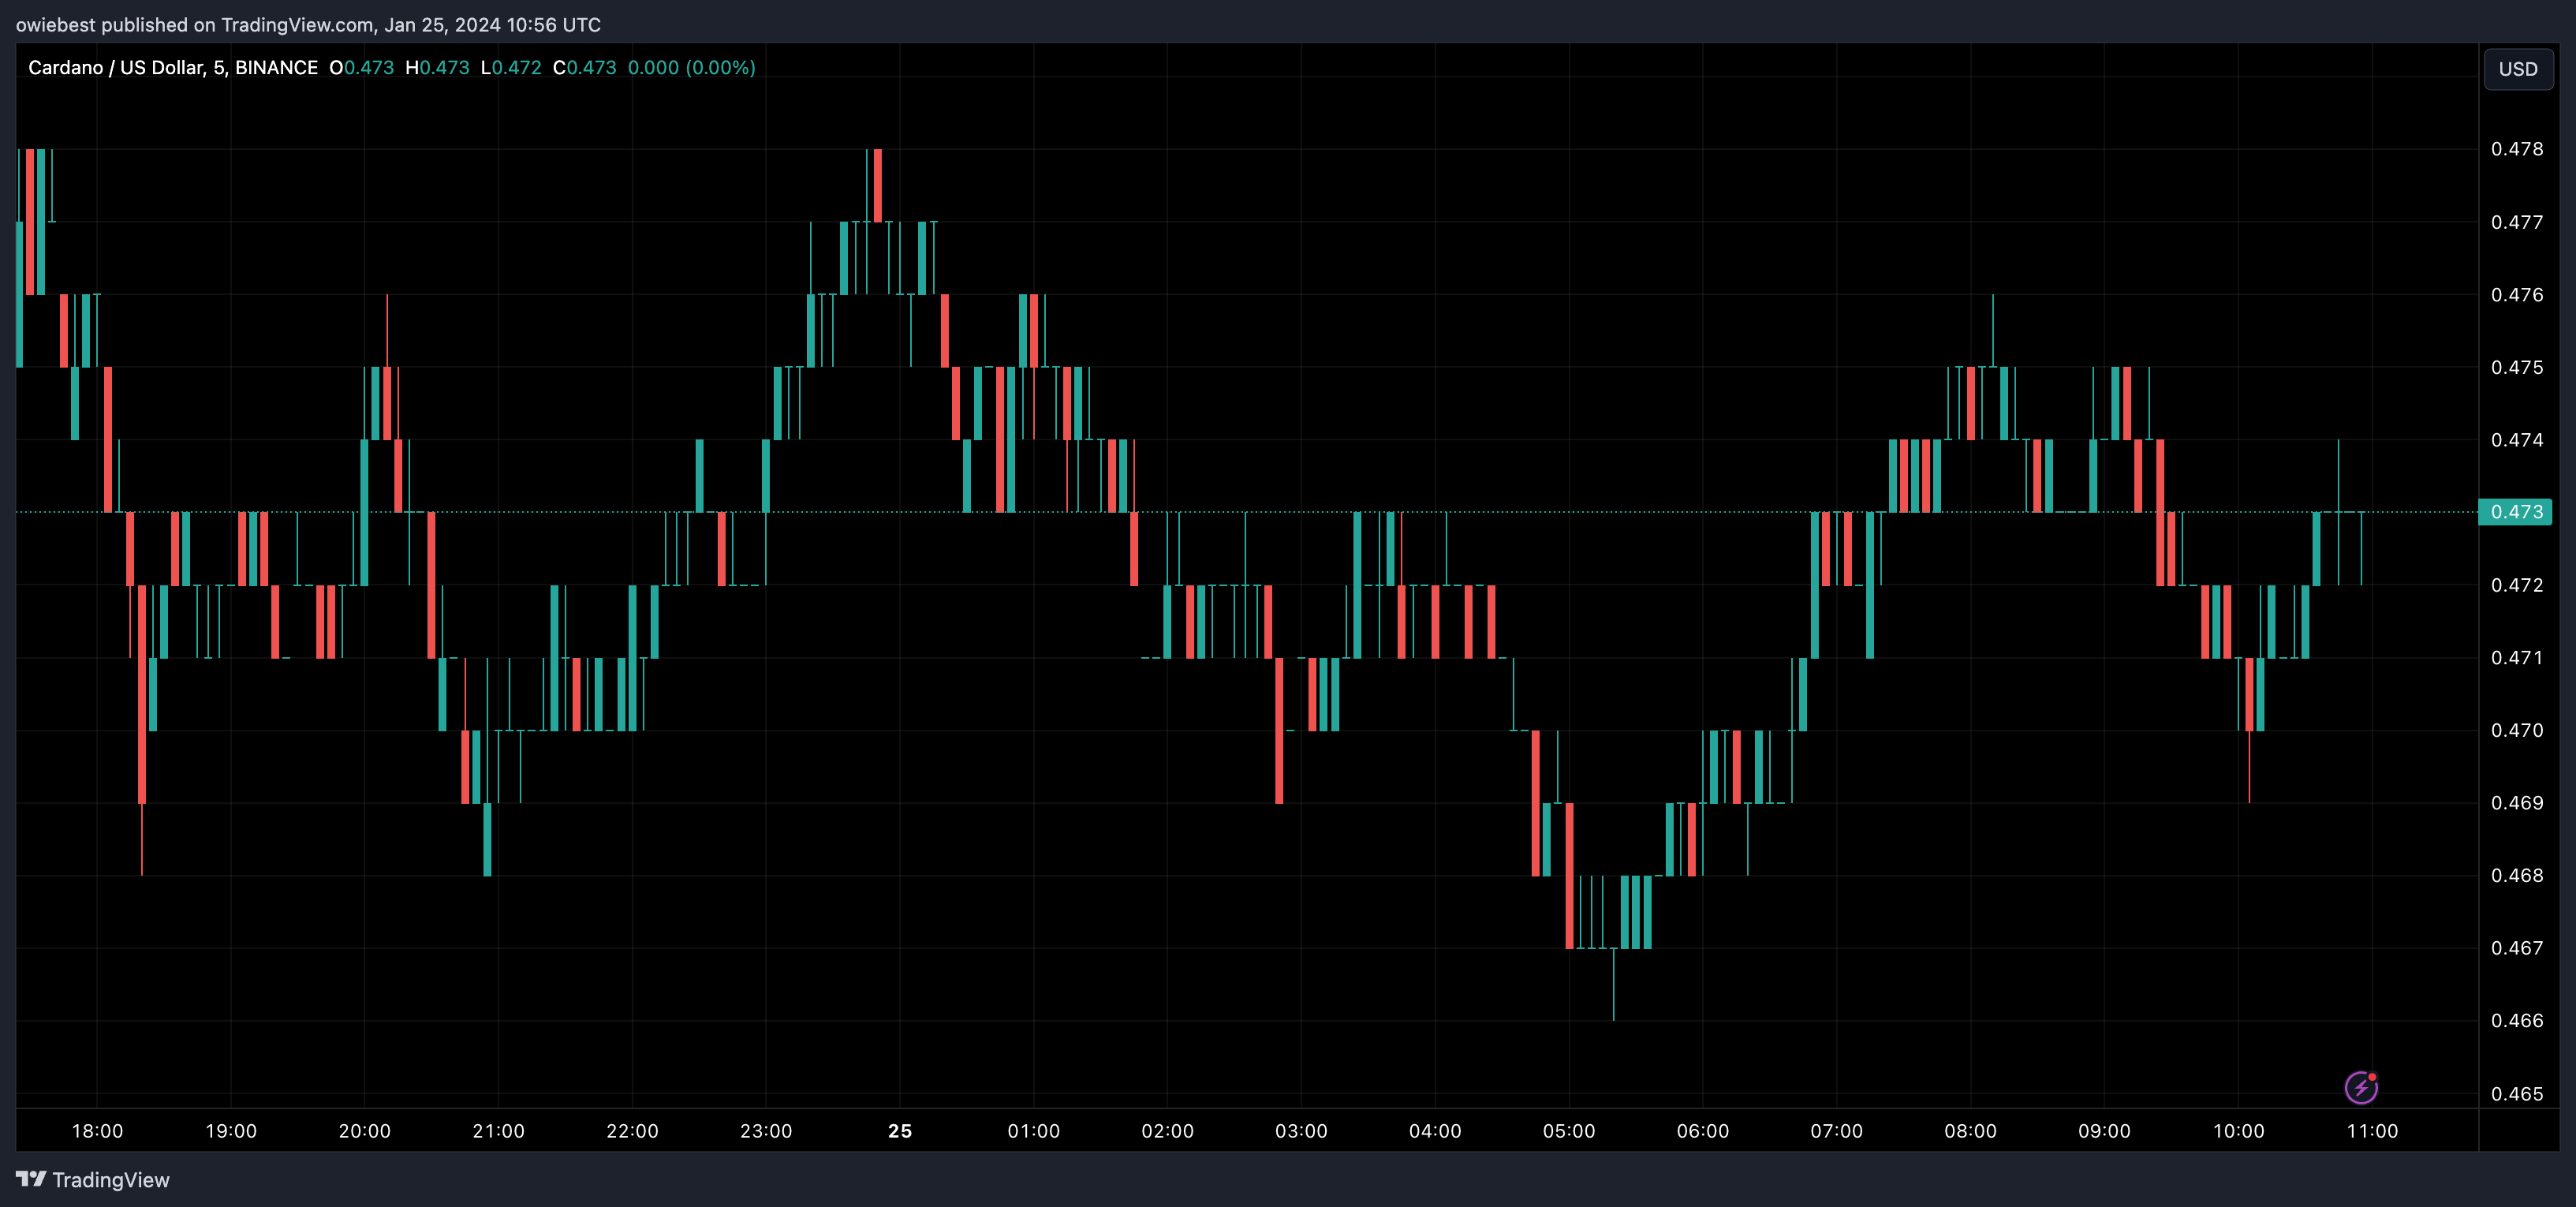Click the O0.473 open value in legend
Screen dimensions: 2576x1207
362,68
